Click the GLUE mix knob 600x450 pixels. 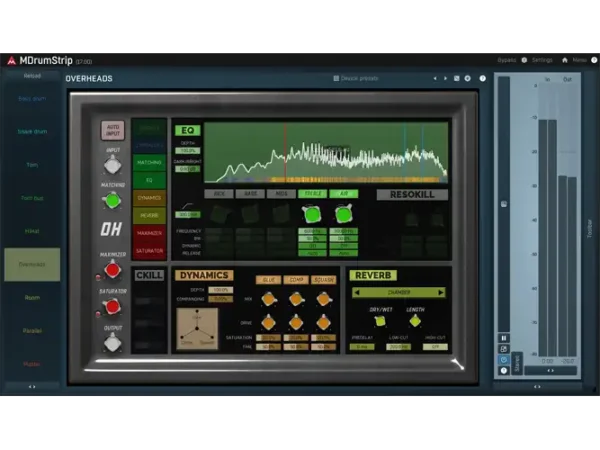(269, 299)
